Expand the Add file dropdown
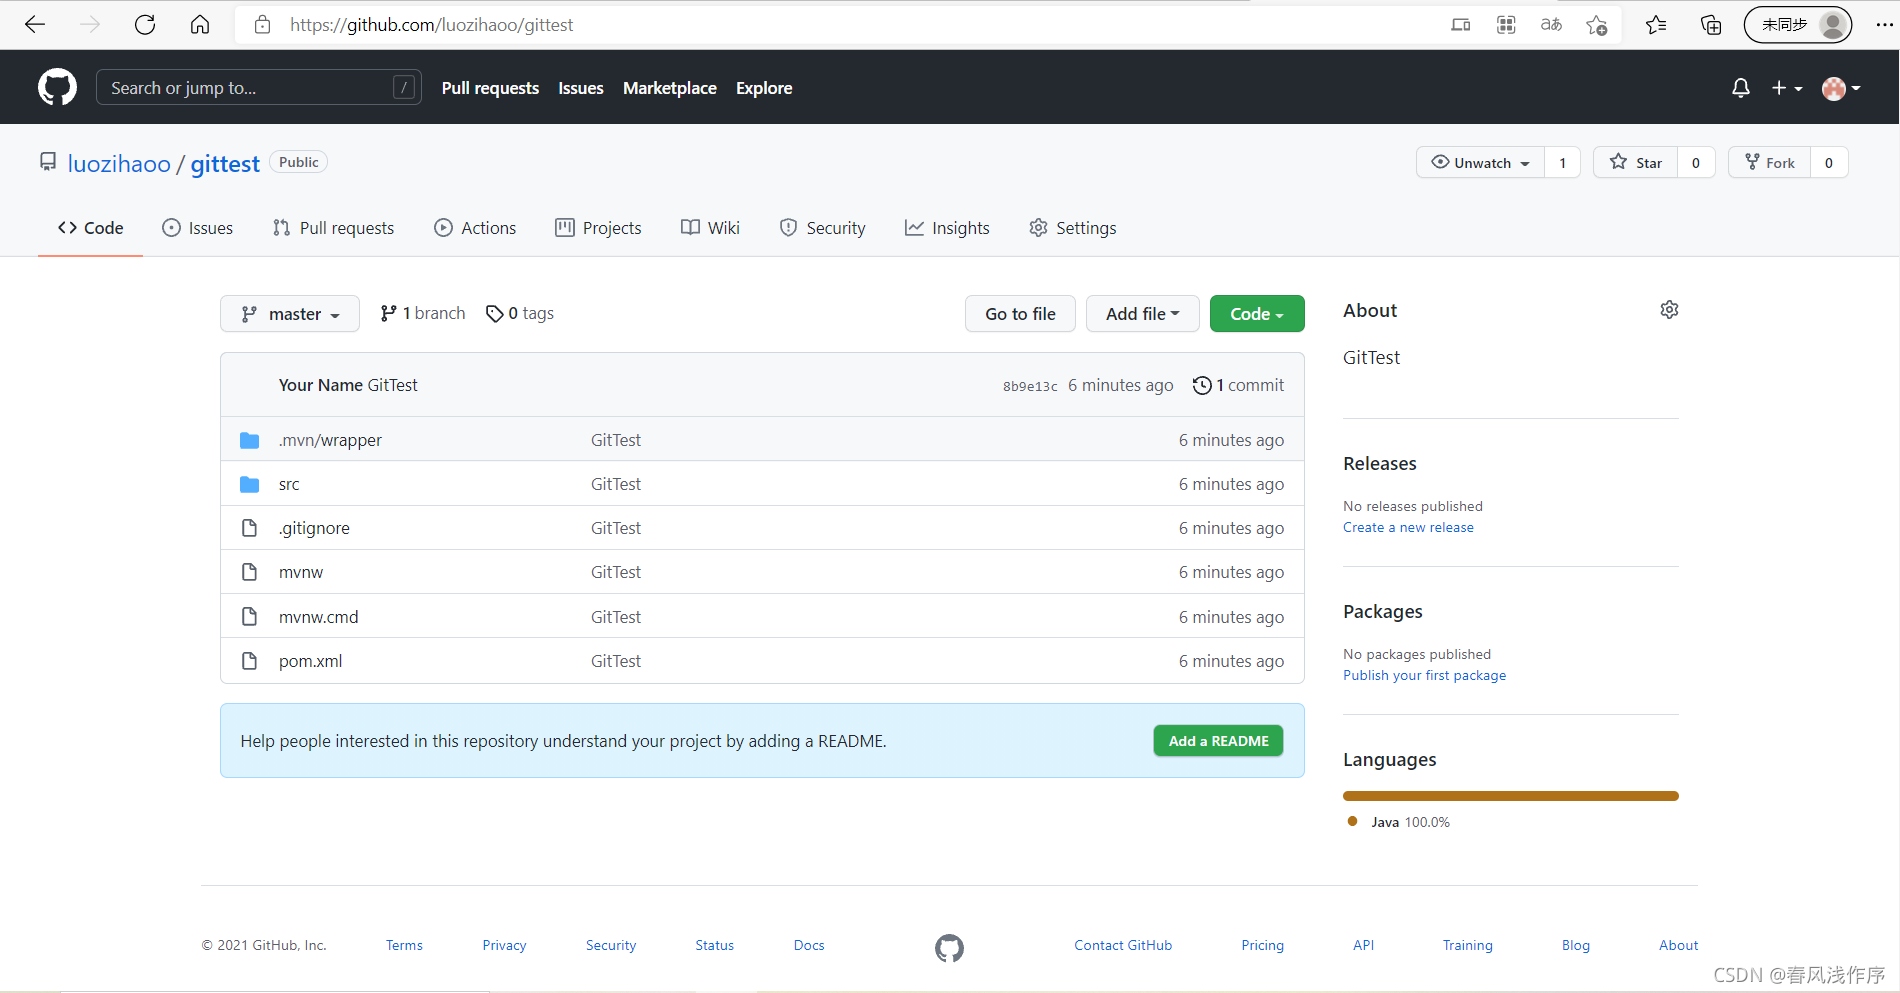The width and height of the screenshot is (1900, 993). coord(1142,314)
